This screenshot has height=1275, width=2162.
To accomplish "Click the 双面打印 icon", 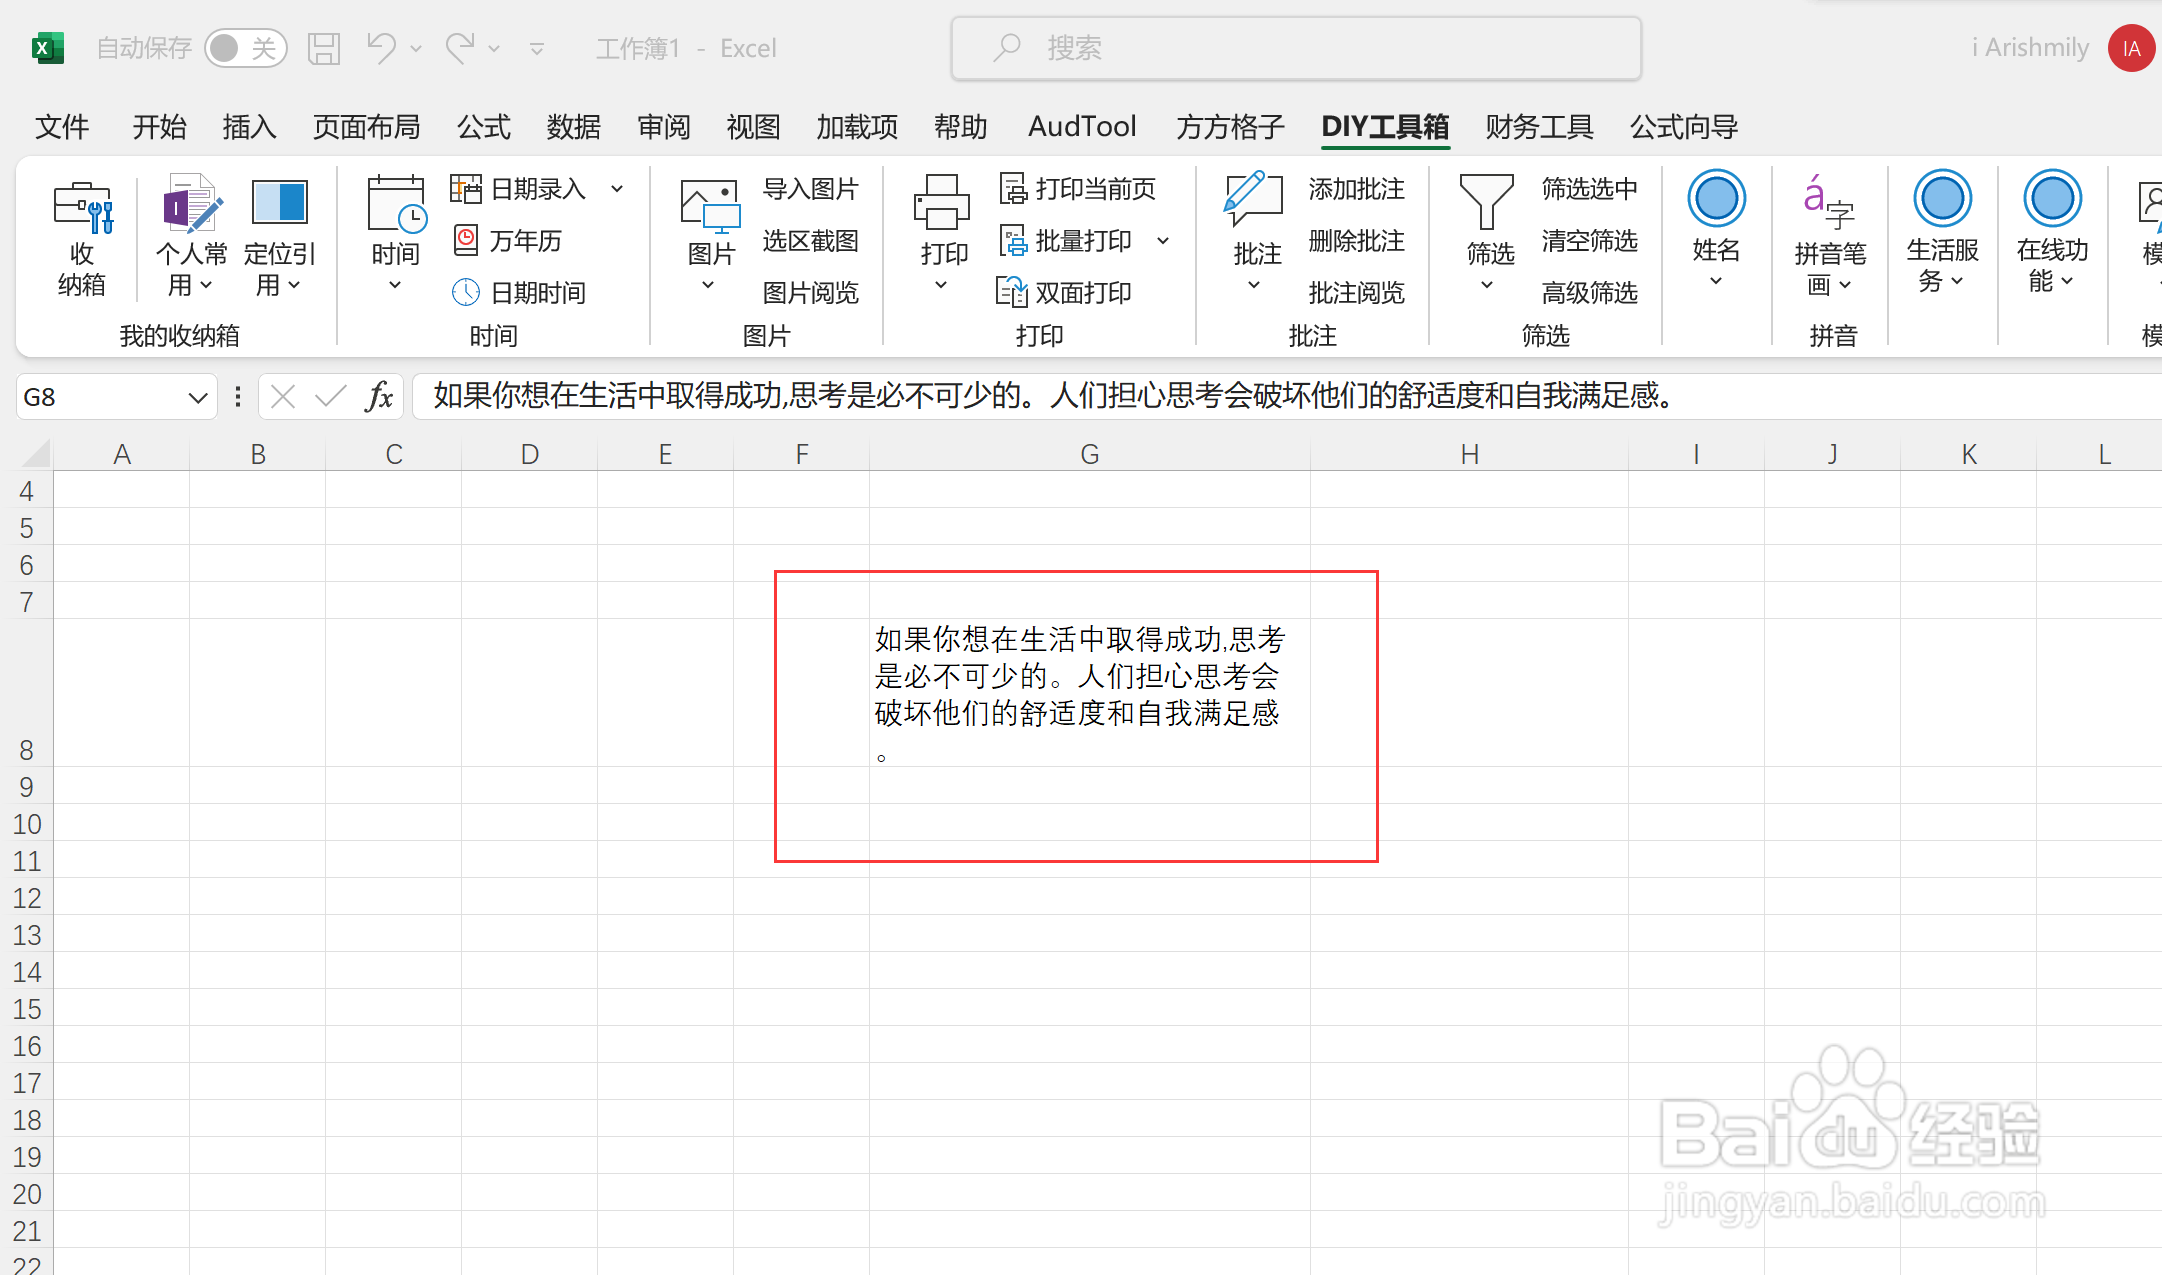I will [x=1012, y=292].
